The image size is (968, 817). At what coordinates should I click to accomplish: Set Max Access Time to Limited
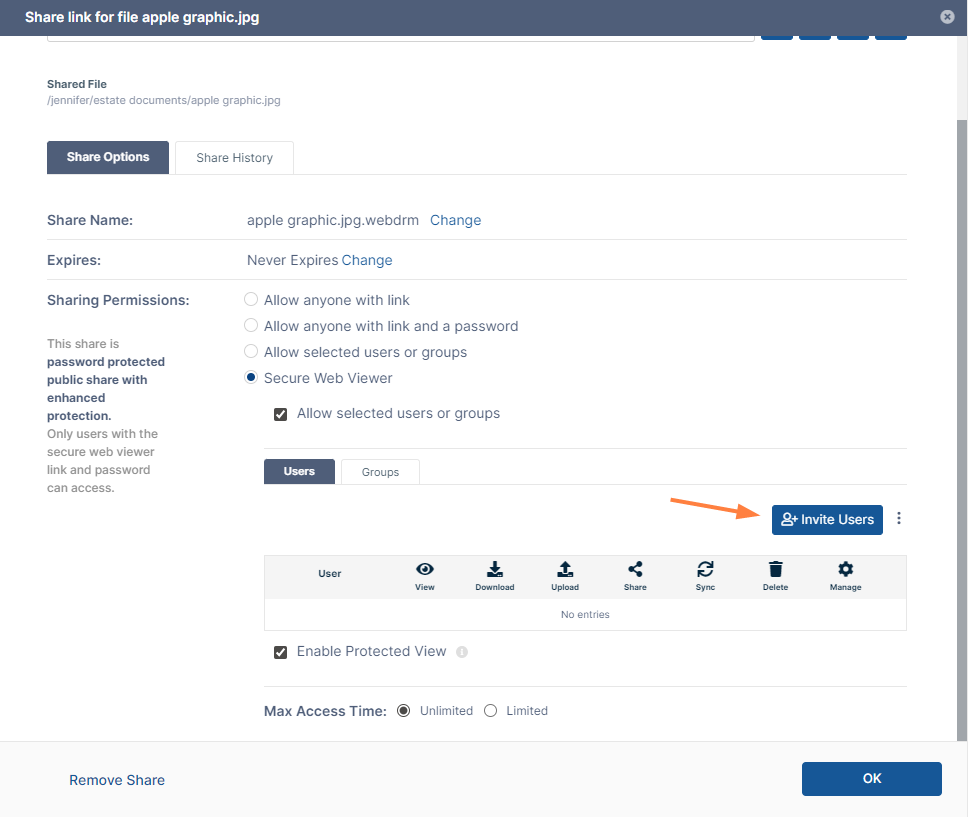pyautogui.click(x=491, y=711)
